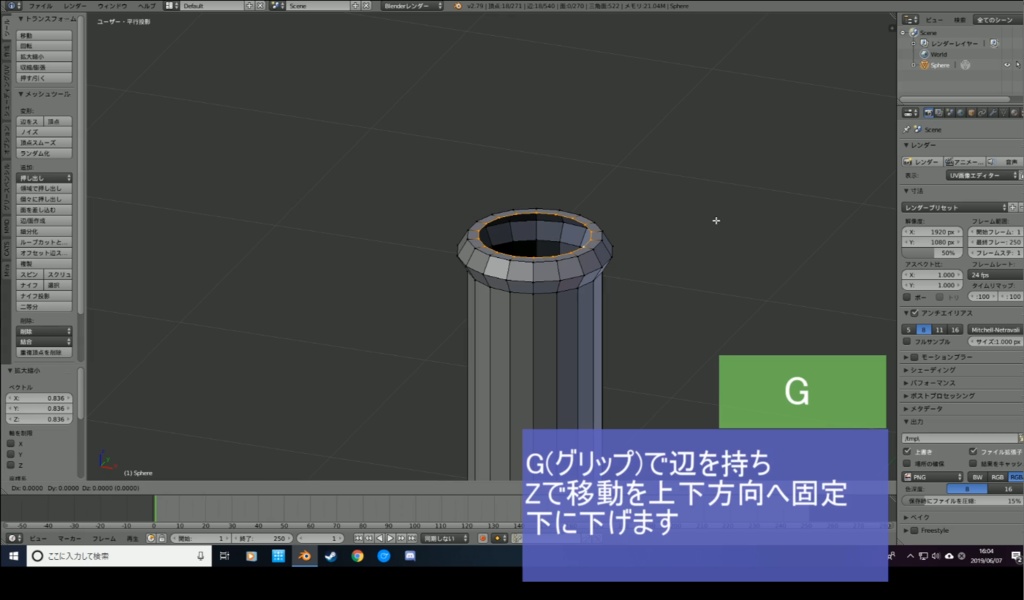Viewport: 1024px width, 600px height.
Task: Open the Render tab in the Properties editor
Action: point(928,112)
